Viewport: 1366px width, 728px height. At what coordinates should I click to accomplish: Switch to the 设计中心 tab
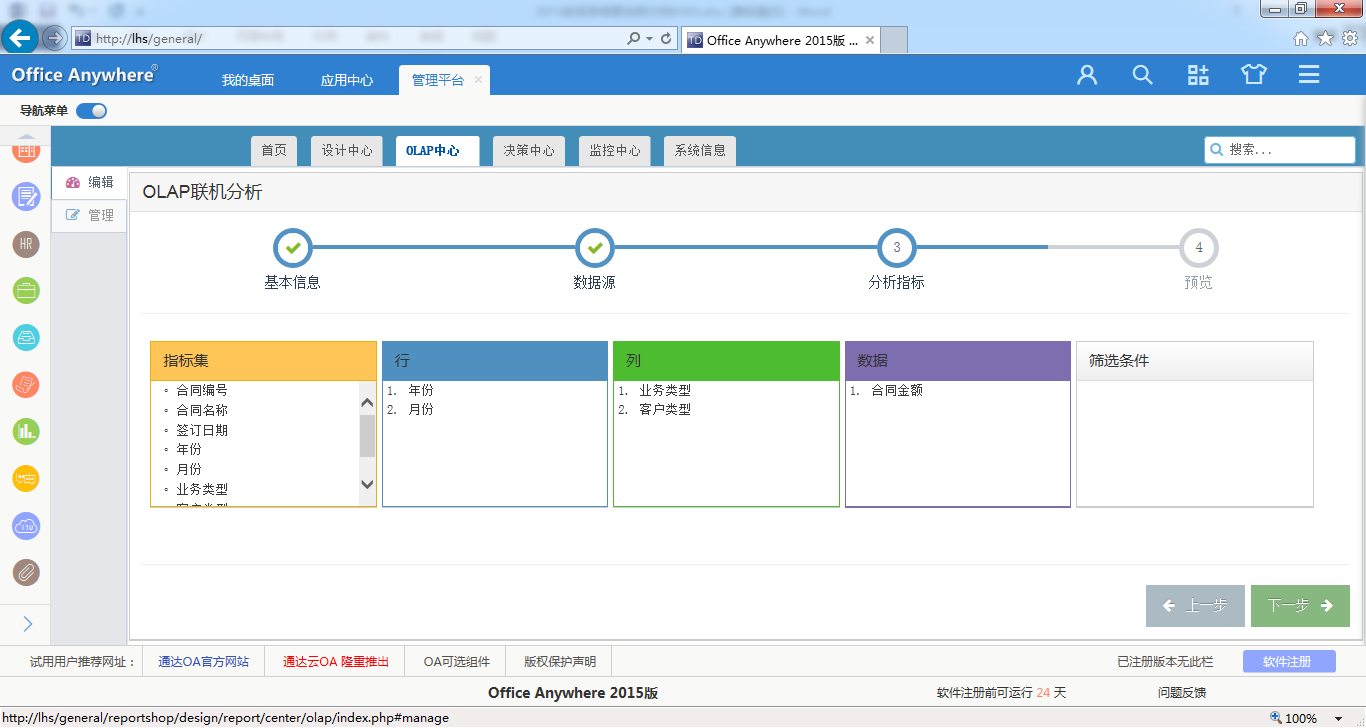(x=347, y=151)
